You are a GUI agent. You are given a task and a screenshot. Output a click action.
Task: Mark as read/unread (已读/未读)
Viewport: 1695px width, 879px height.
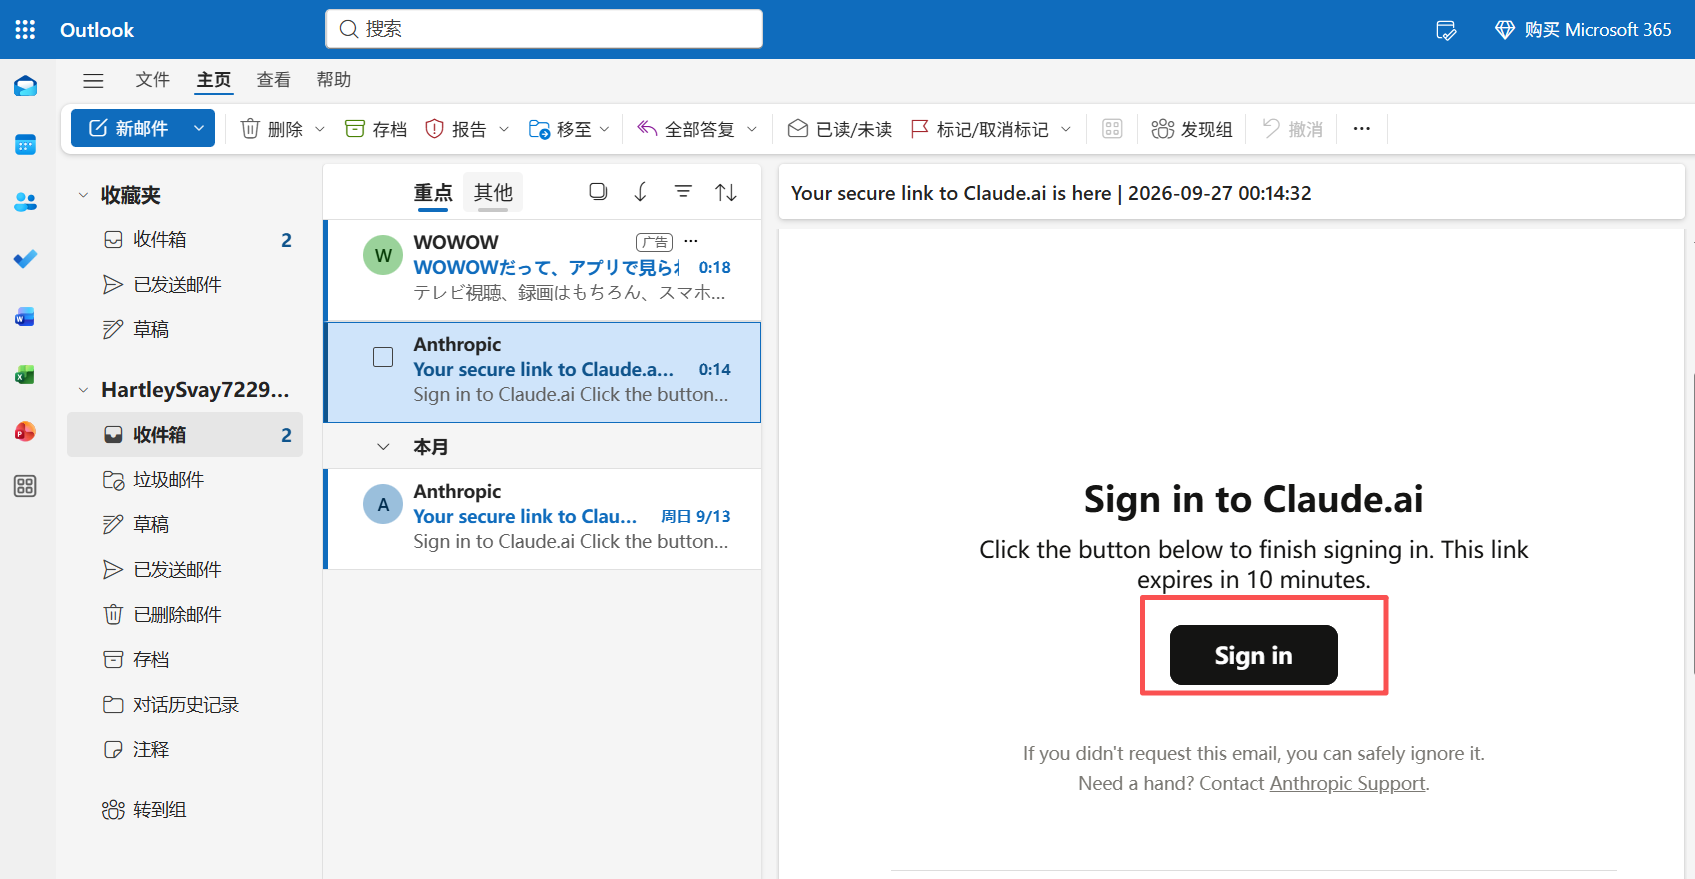(840, 129)
